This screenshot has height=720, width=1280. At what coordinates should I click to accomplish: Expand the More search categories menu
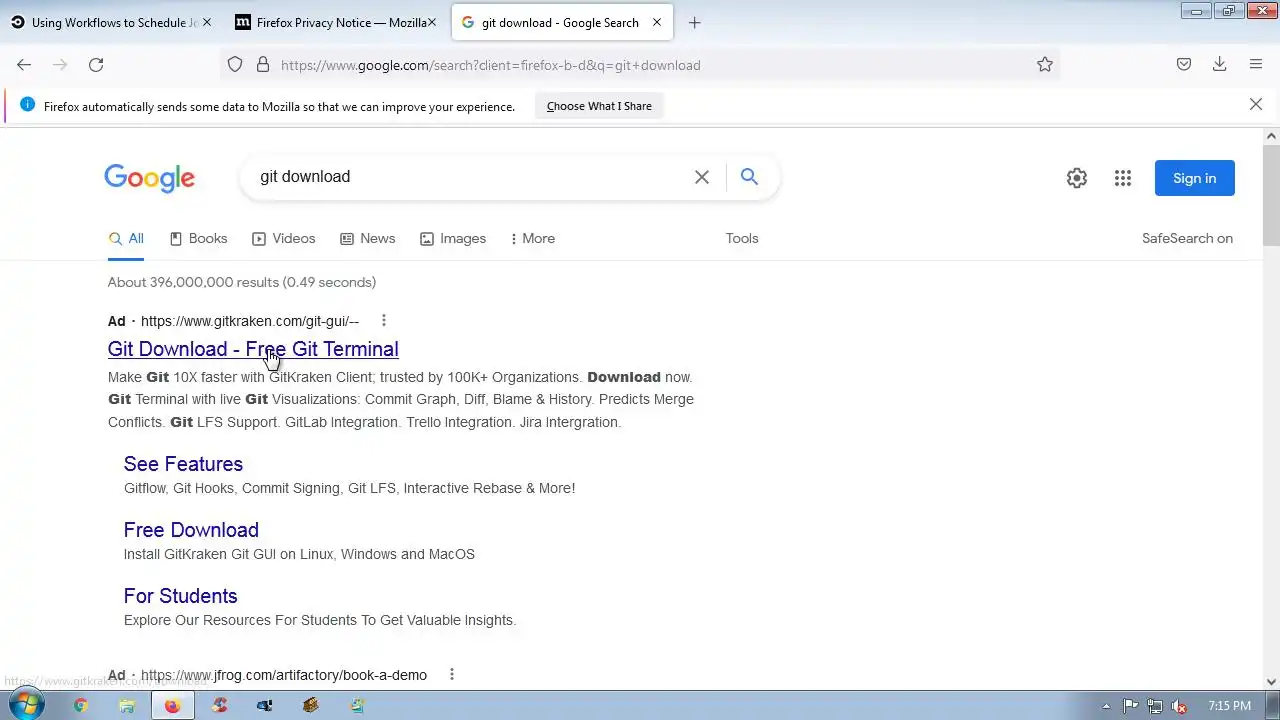(533, 239)
